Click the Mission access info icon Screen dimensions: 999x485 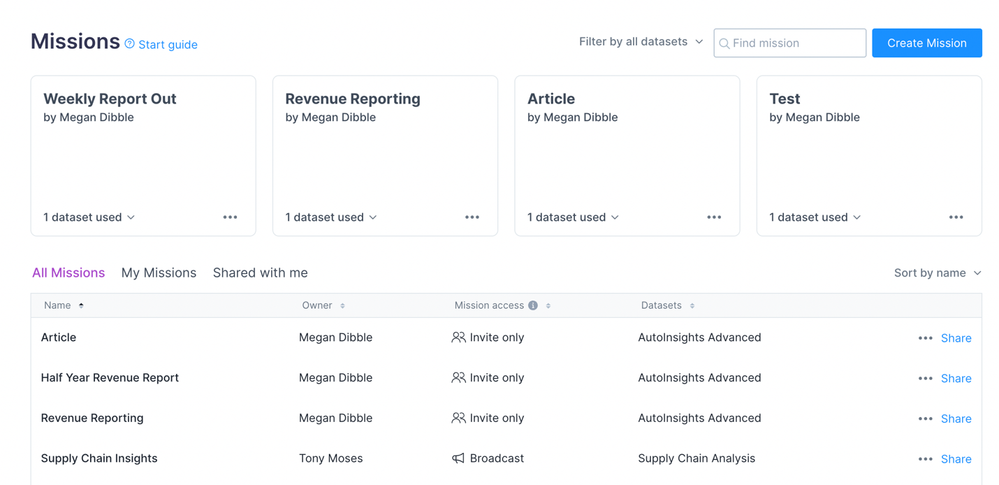pyautogui.click(x=533, y=305)
